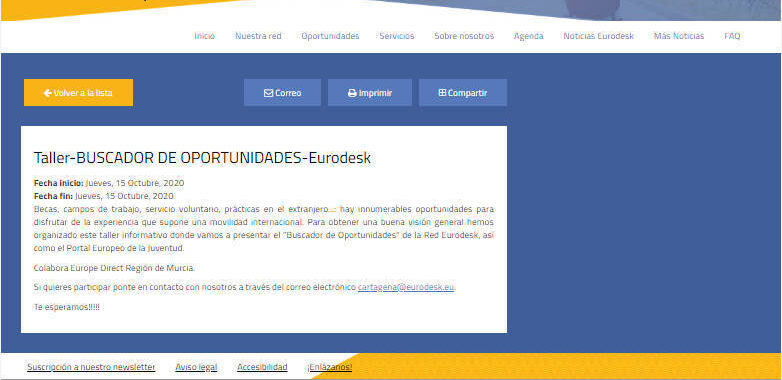Open Sobre nosotros page
Image resolution: width=782 pixels, height=380 pixels.
click(x=464, y=36)
